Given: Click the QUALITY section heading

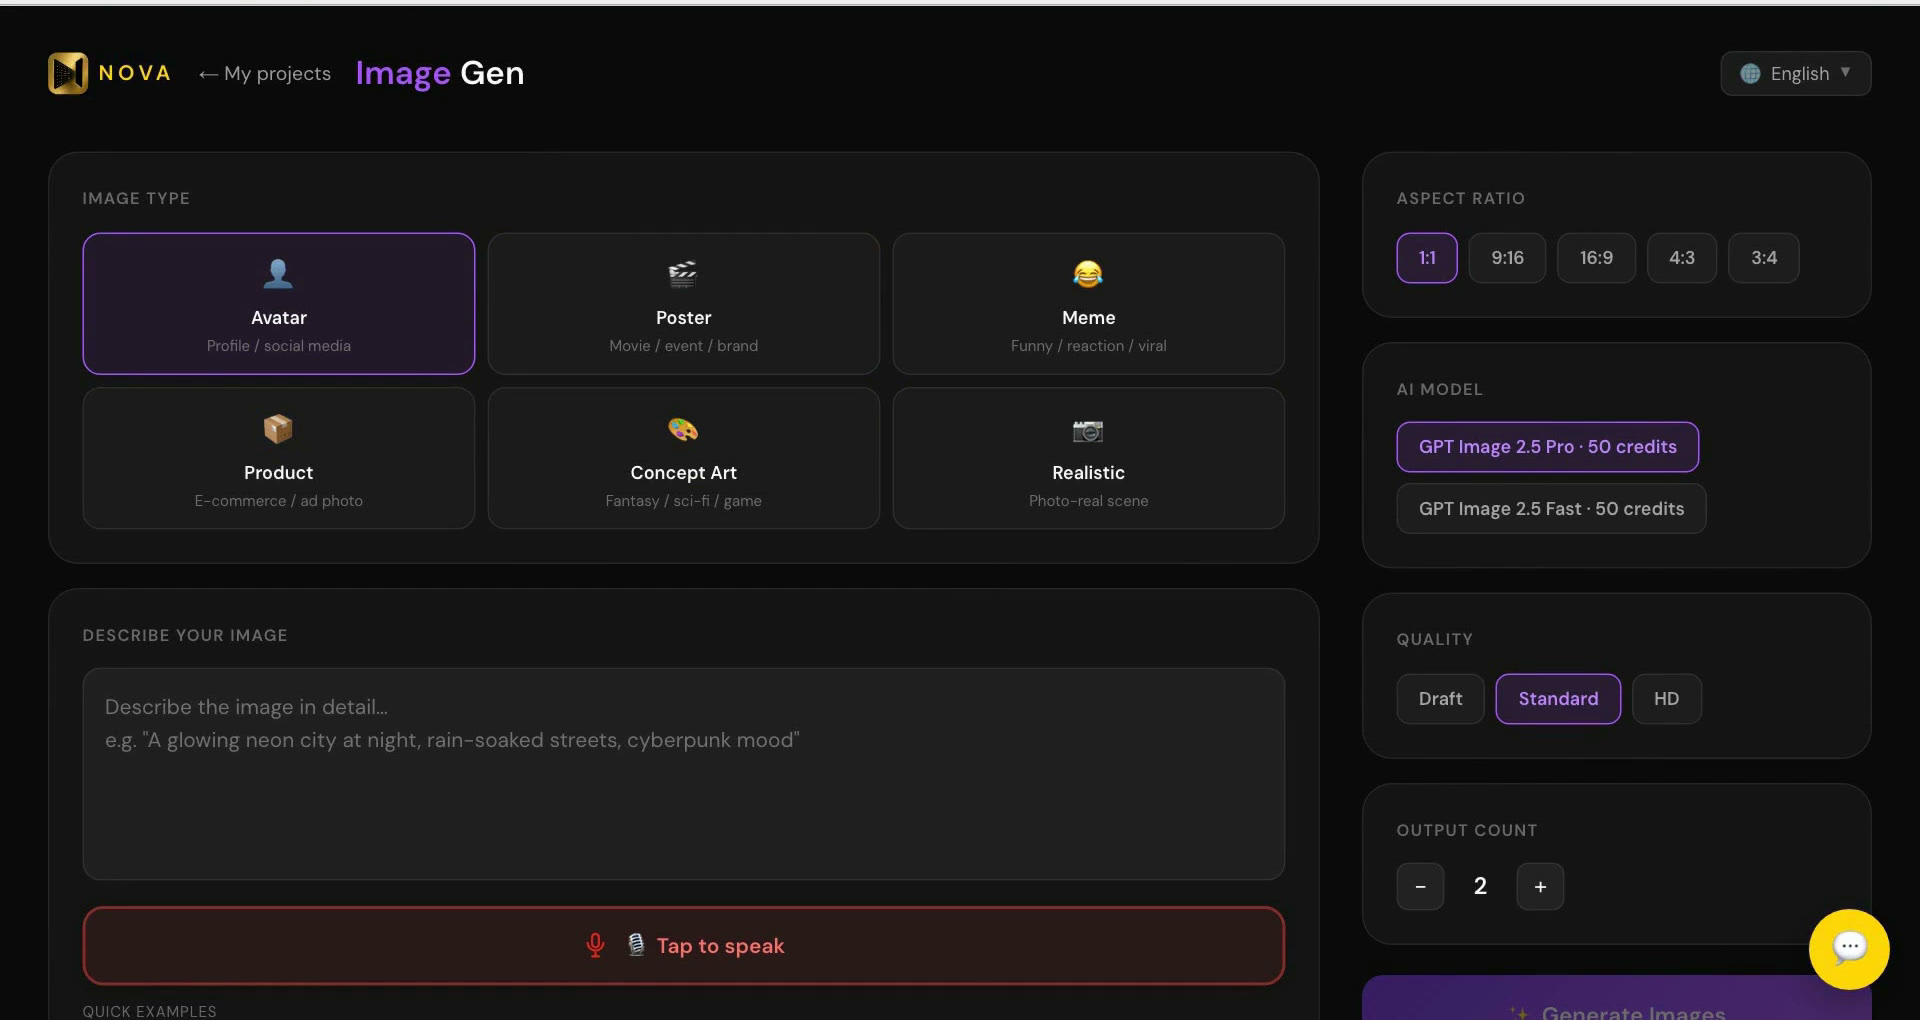Looking at the screenshot, I should click(1434, 639).
